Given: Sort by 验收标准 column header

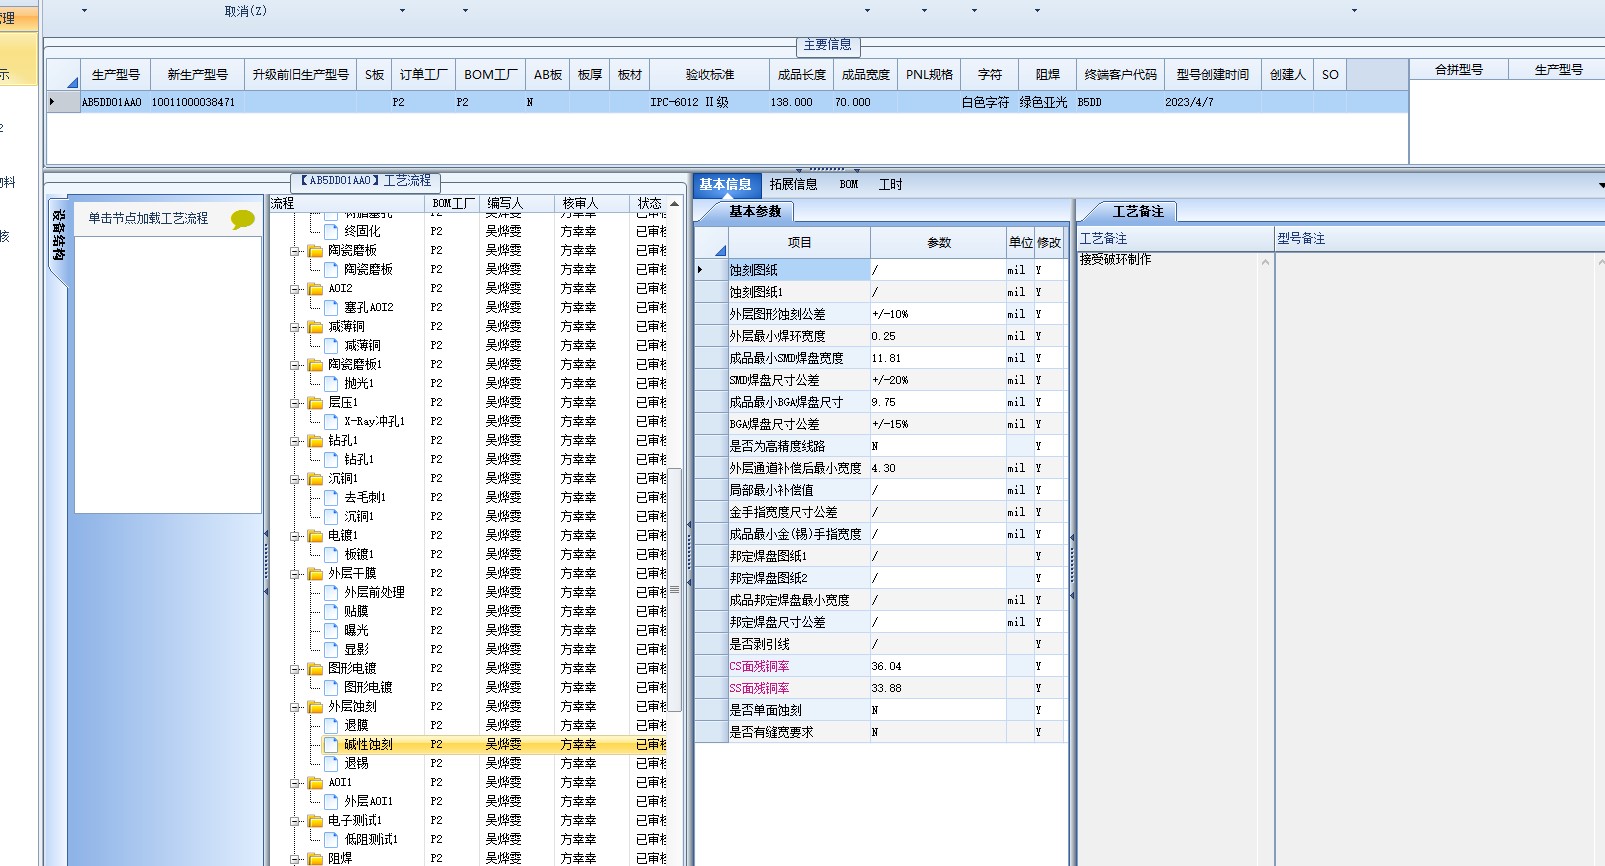Looking at the screenshot, I should point(710,75).
